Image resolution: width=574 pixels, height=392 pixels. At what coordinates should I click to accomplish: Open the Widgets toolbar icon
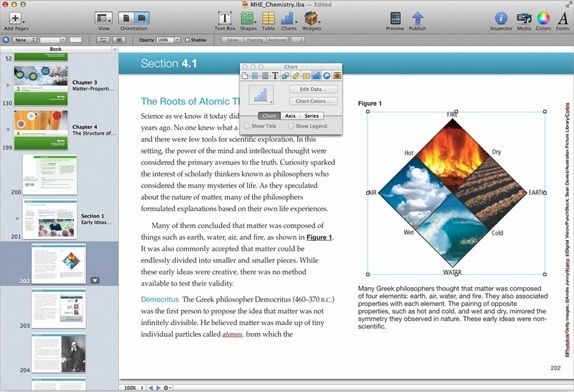pyautogui.click(x=310, y=18)
